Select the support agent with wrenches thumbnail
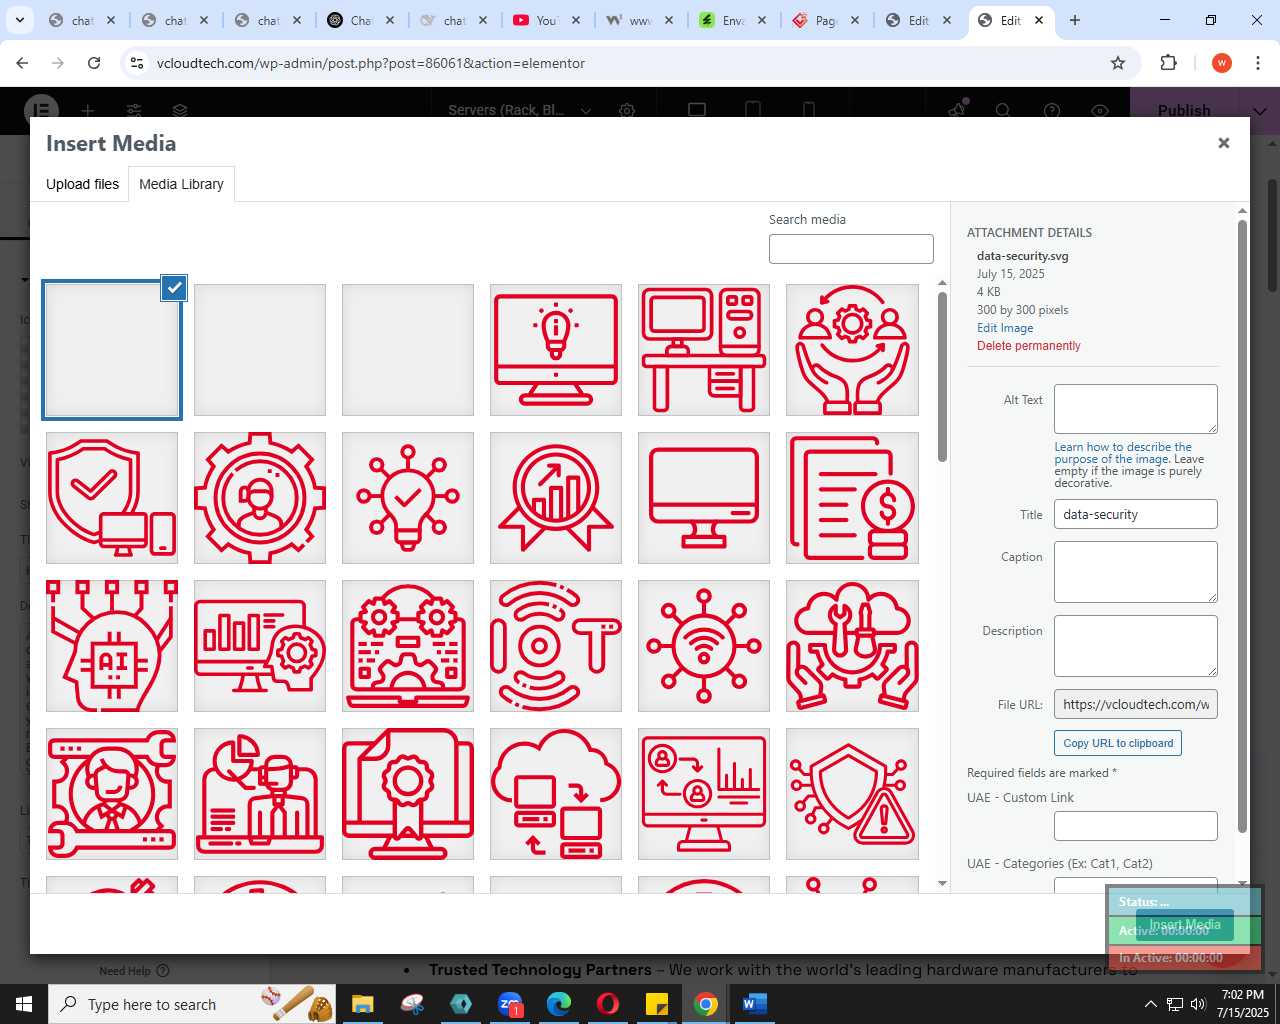 (112, 794)
